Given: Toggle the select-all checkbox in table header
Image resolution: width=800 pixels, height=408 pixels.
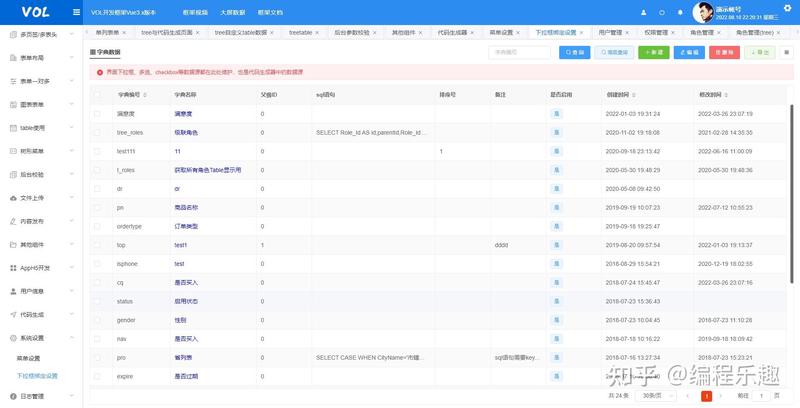Looking at the screenshot, I should (97, 95).
